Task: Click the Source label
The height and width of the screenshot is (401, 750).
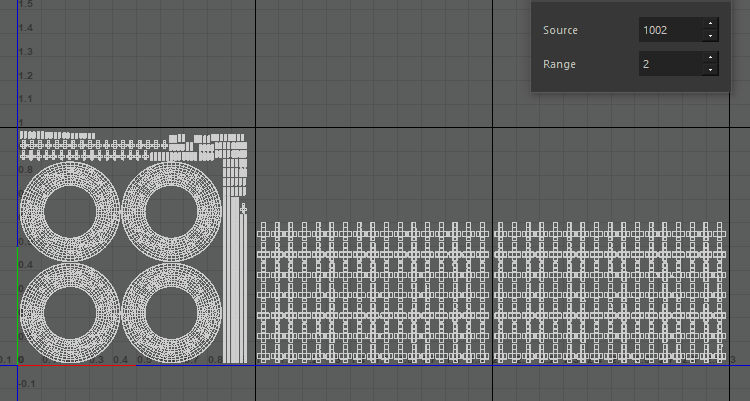Action: click(x=561, y=30)
